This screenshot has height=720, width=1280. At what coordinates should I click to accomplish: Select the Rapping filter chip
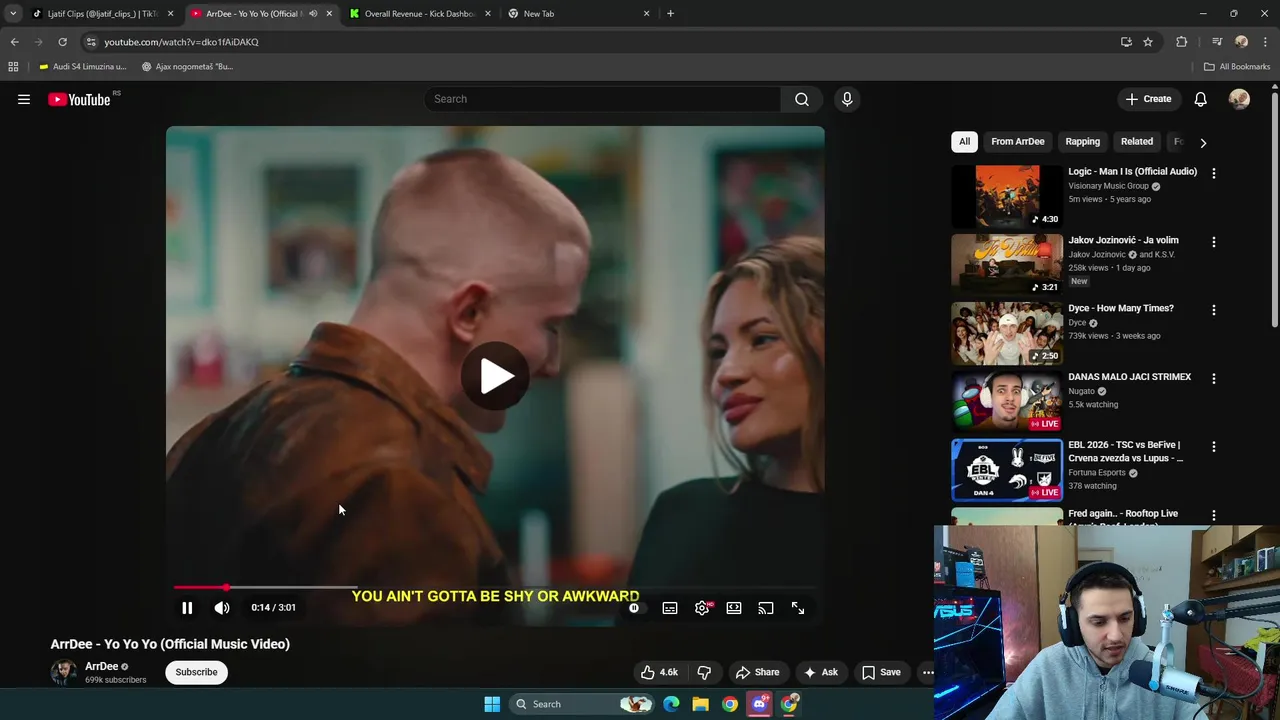click(1082, 142)
